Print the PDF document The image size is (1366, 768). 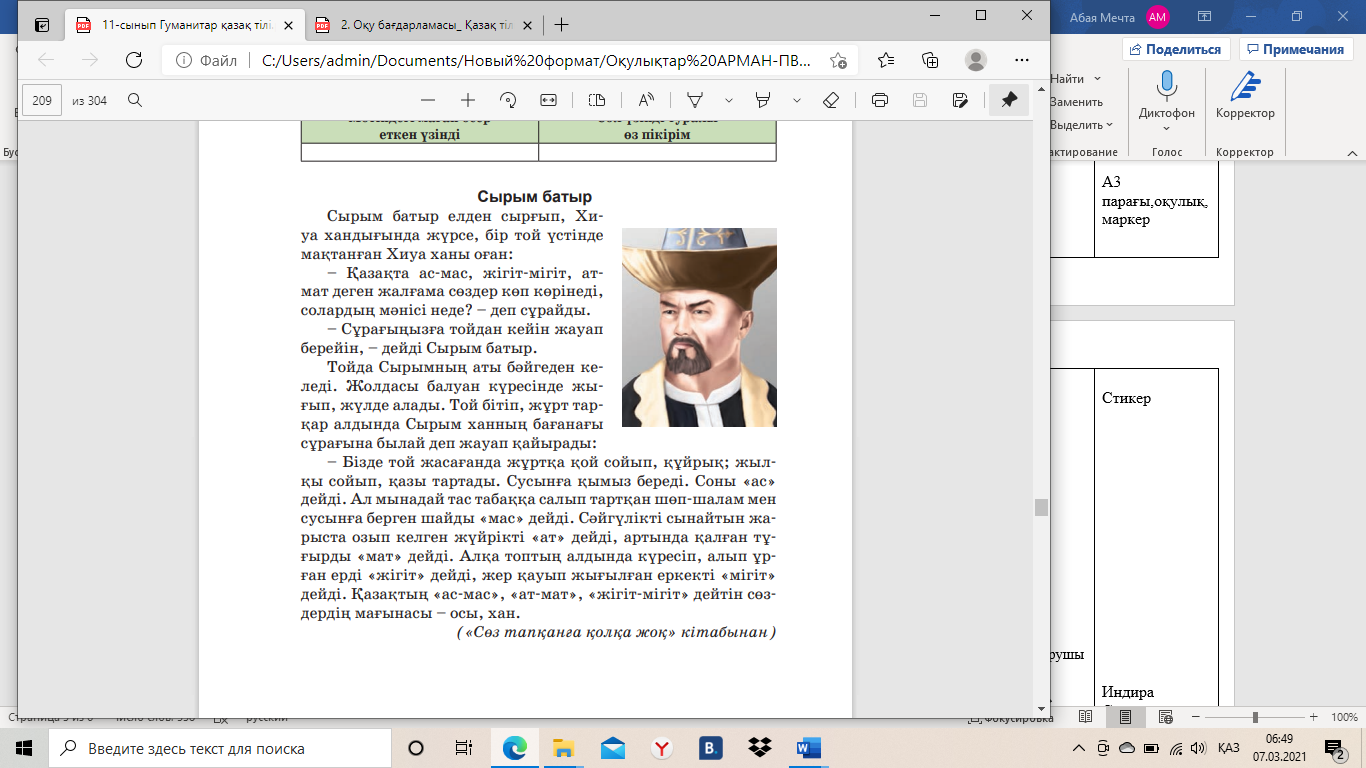point(880,100)
